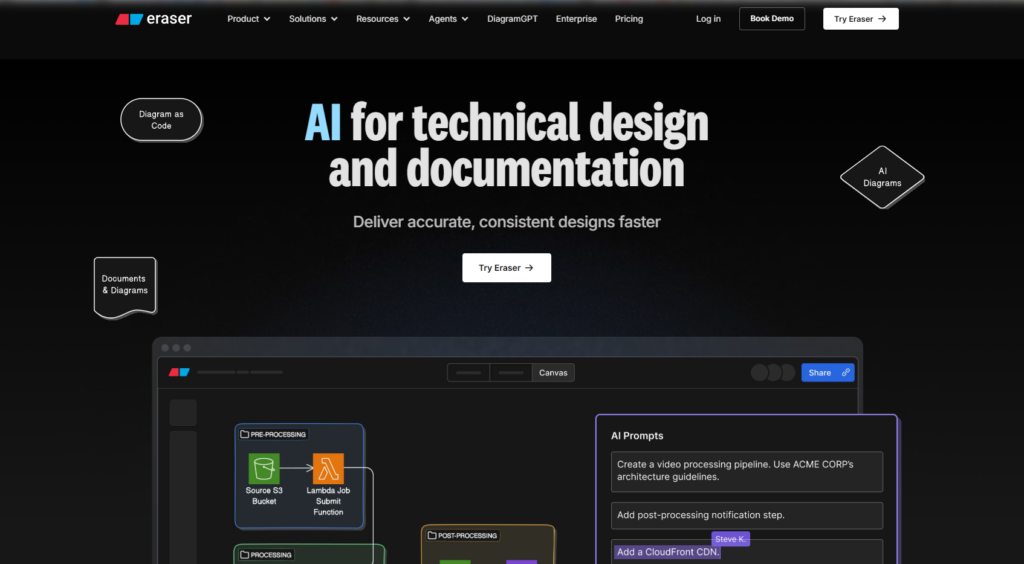Open the Resources dropdown menu

pyautogui.click(x=383, y=19)
